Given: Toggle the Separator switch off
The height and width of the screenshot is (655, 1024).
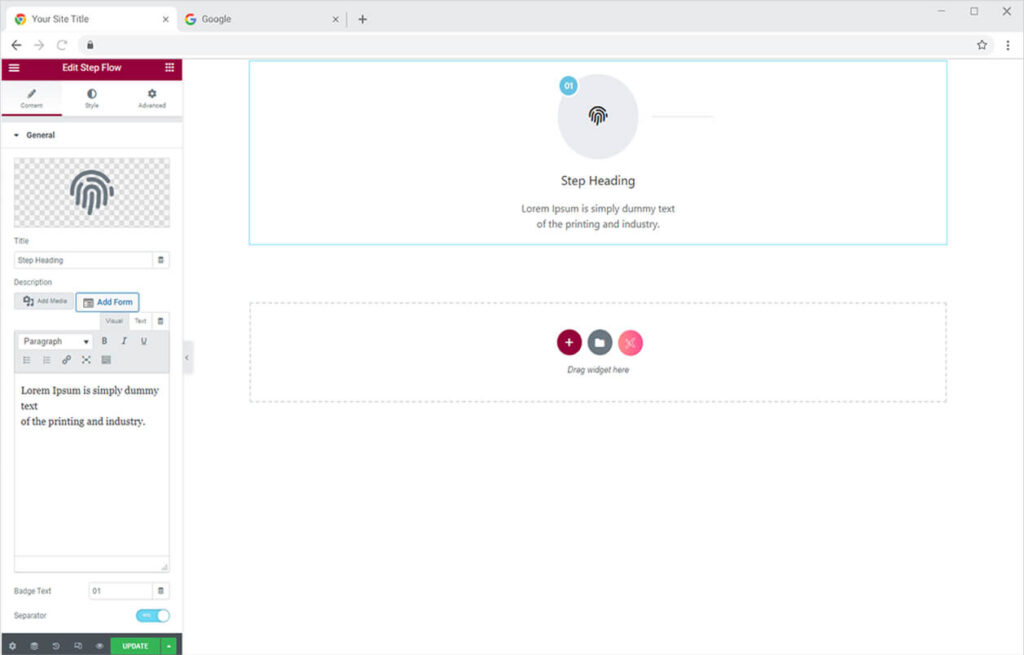Looking at the screenshot, I should [153, 616].
